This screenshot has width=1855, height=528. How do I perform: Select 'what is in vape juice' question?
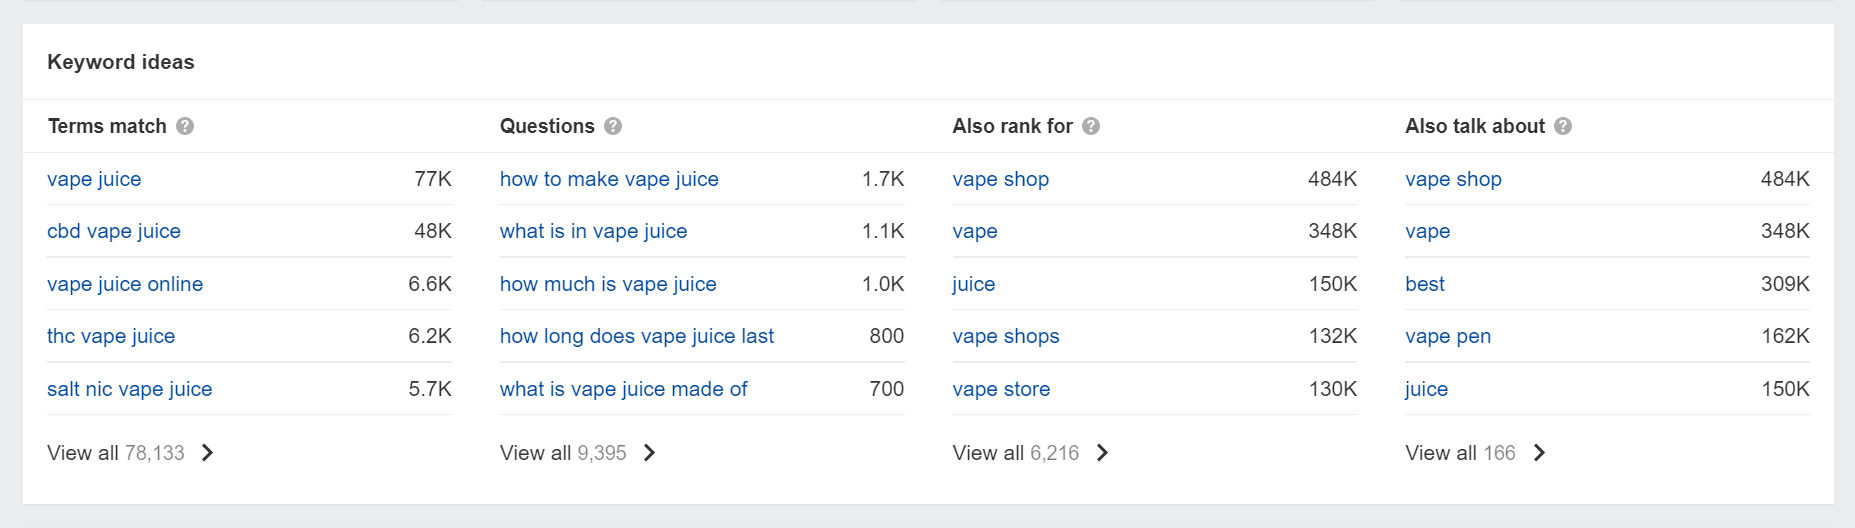click(594, 231)
